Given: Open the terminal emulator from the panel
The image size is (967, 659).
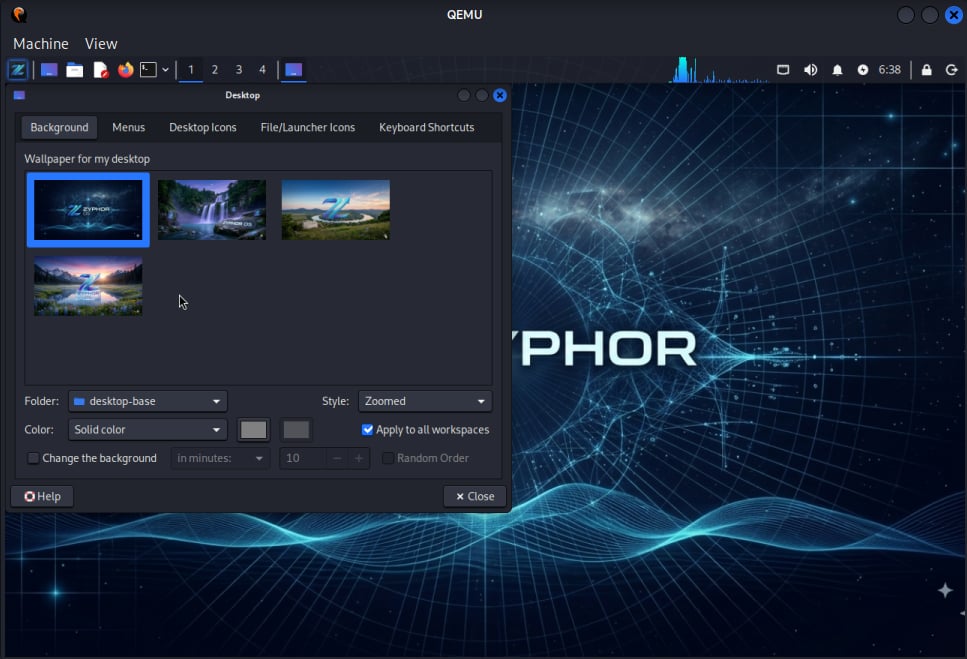Looking at the screenshot, I should tap(148, 70).
